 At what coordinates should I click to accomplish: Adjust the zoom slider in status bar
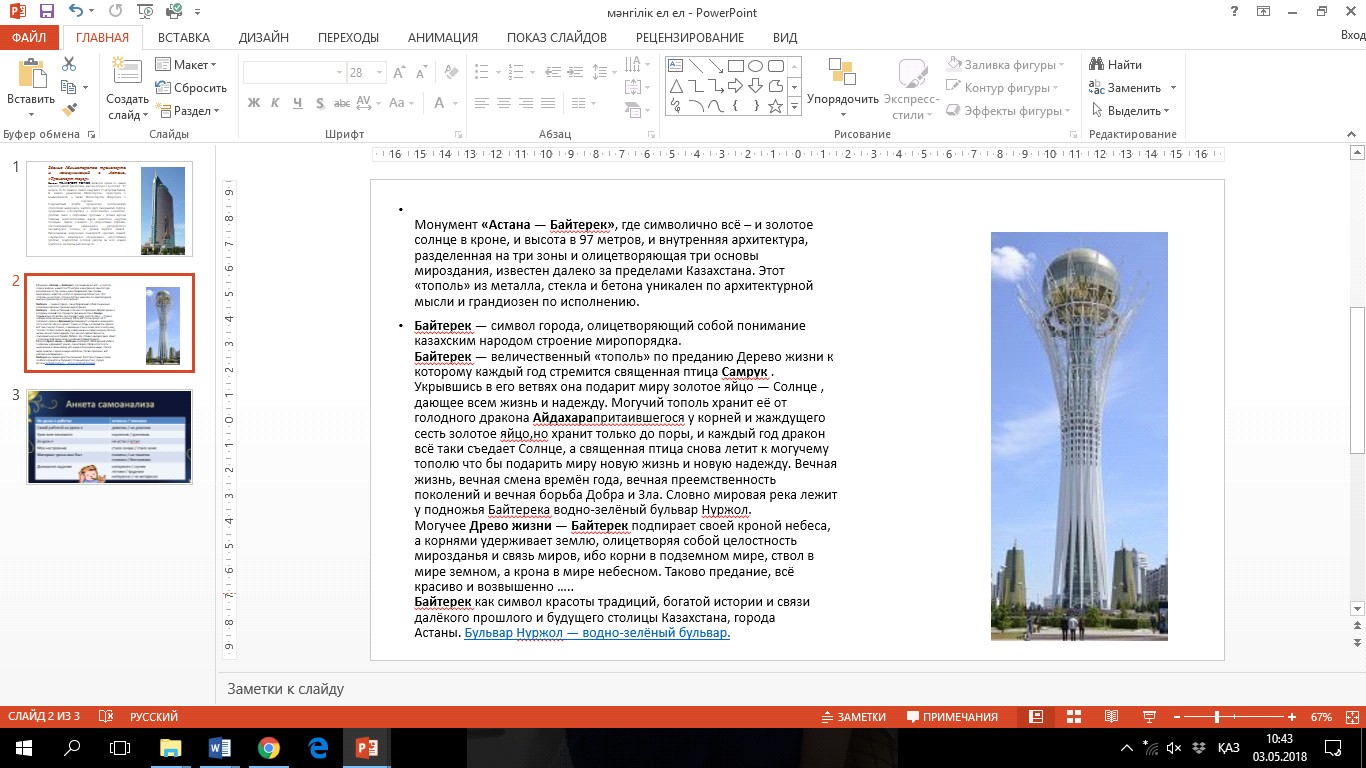pyautogui.click(x=1216, y=717)
